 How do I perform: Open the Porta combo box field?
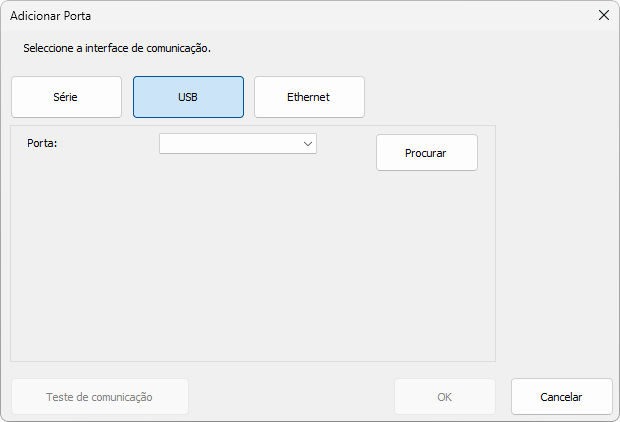[238, 144]
